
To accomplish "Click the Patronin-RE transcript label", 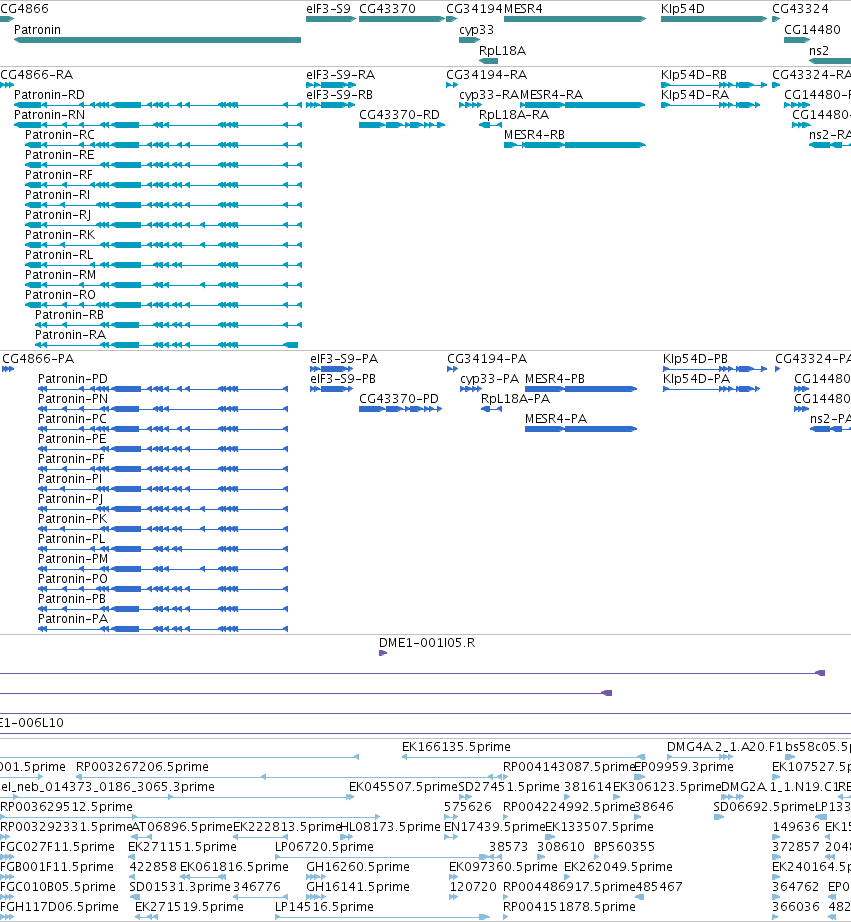I will click(59, 155).
